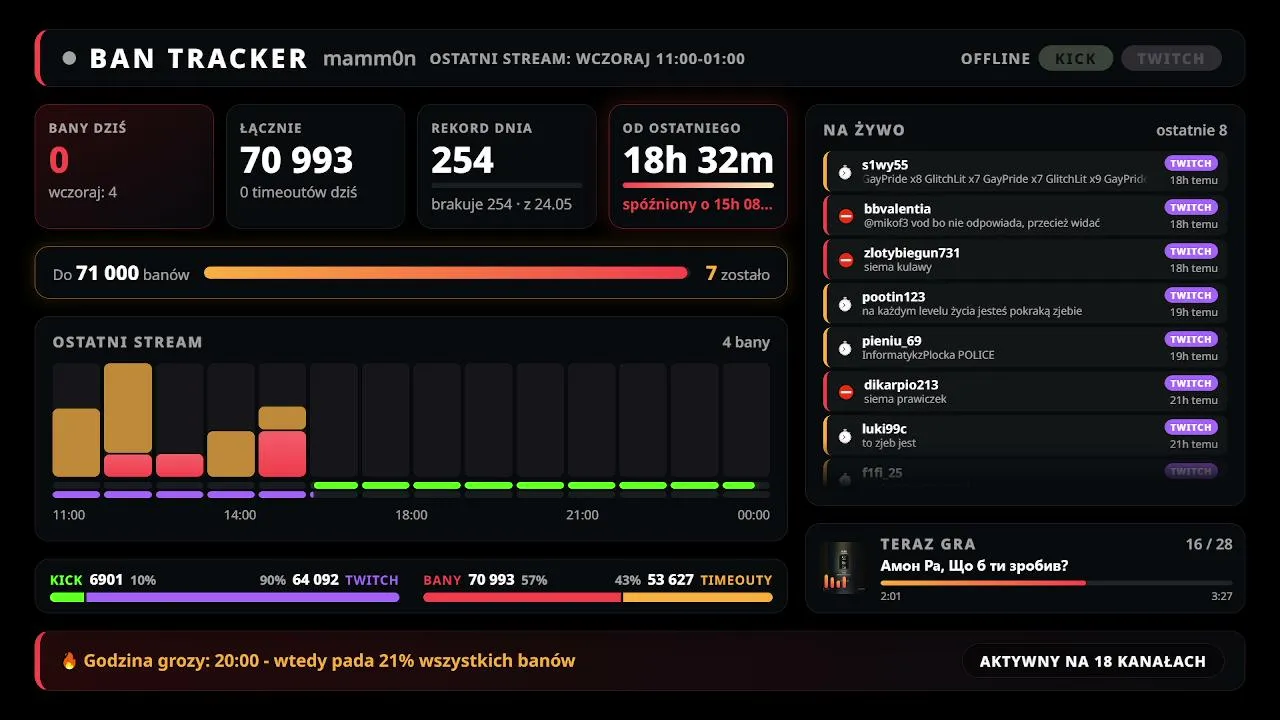Click TWITCH badge on pieniu_69 row
This screenshot has height=720, width=1280.
(x=1191, y=339)
